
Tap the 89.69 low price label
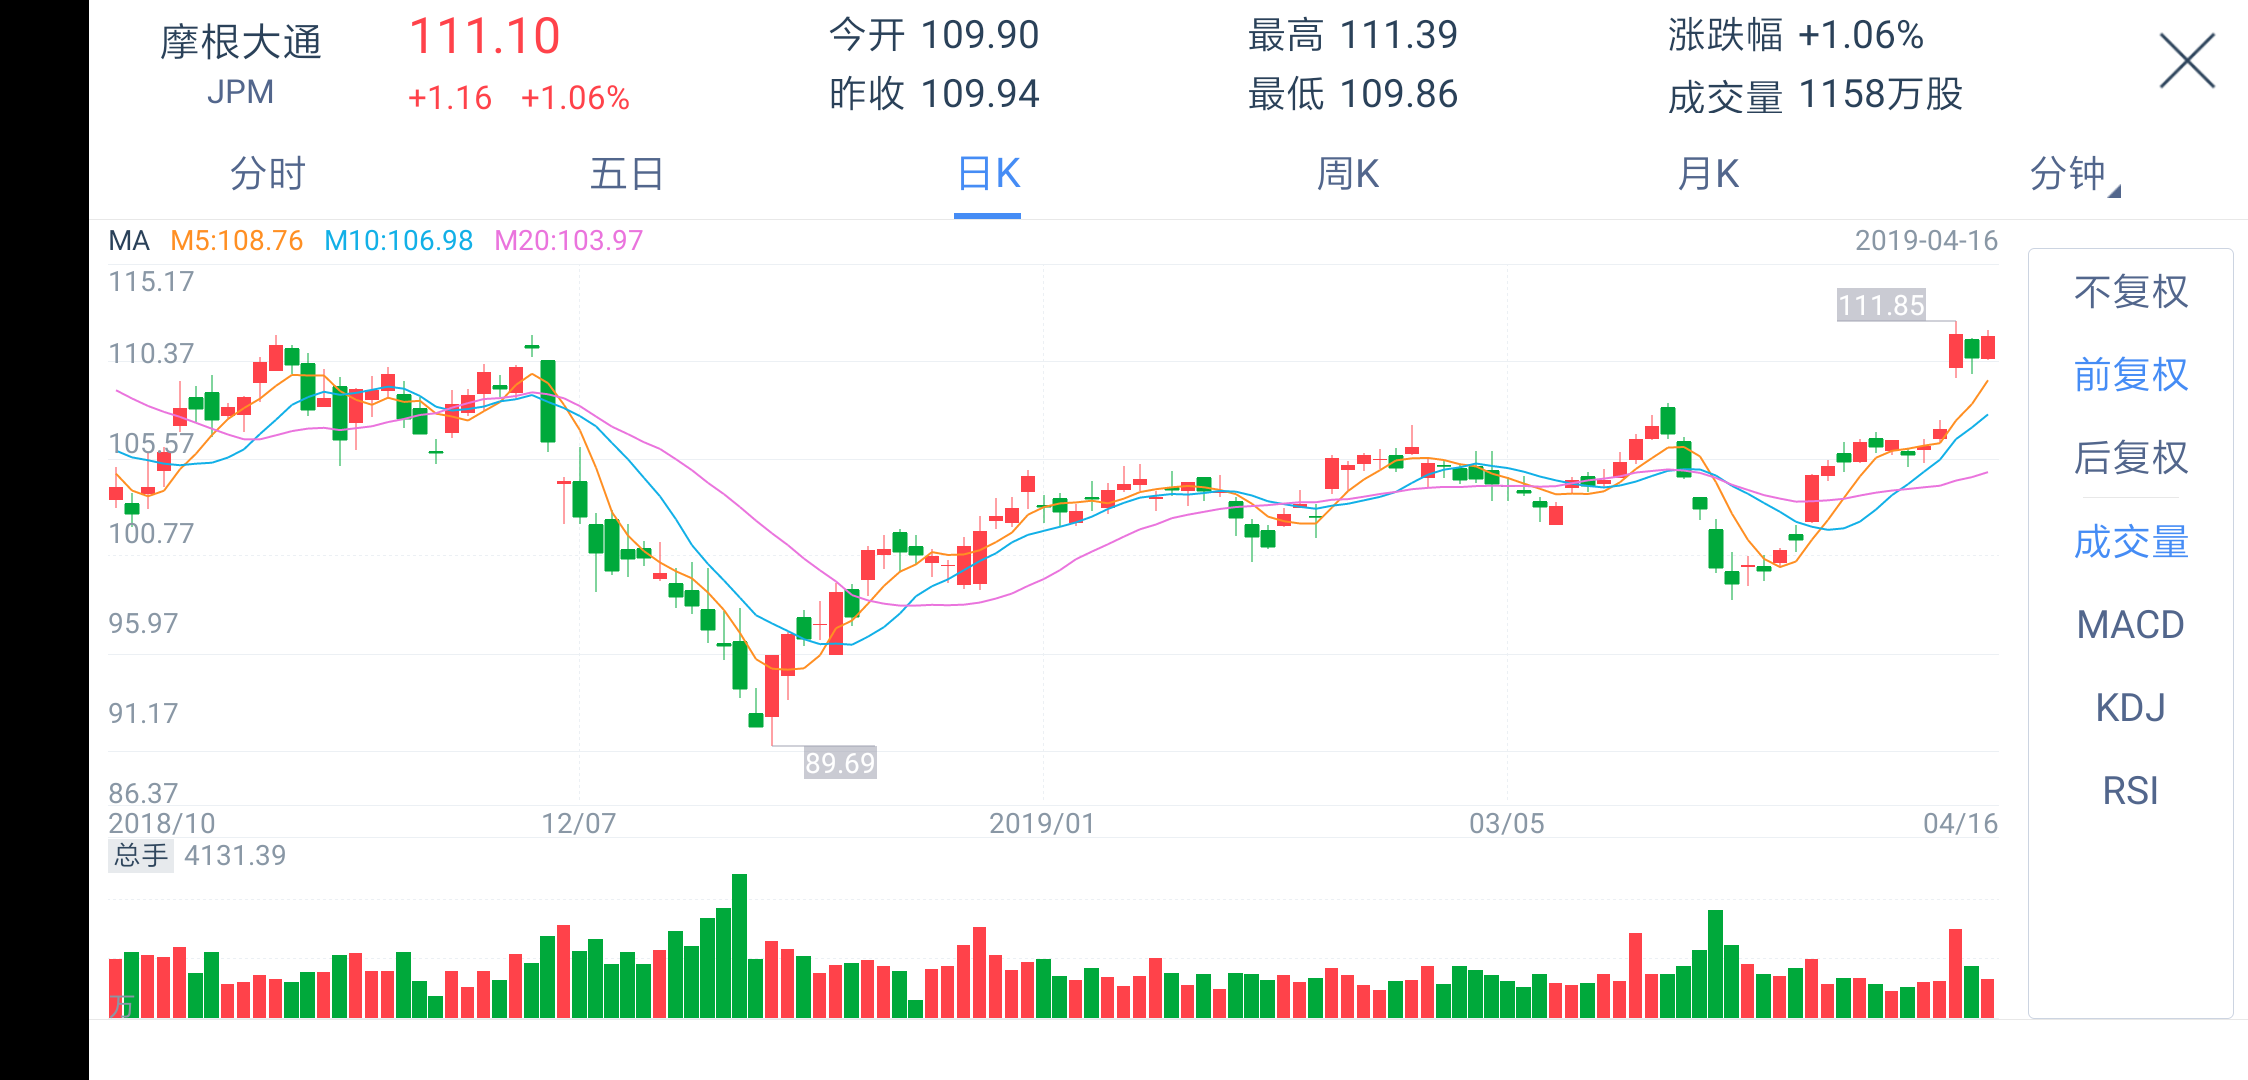[840, 763]
